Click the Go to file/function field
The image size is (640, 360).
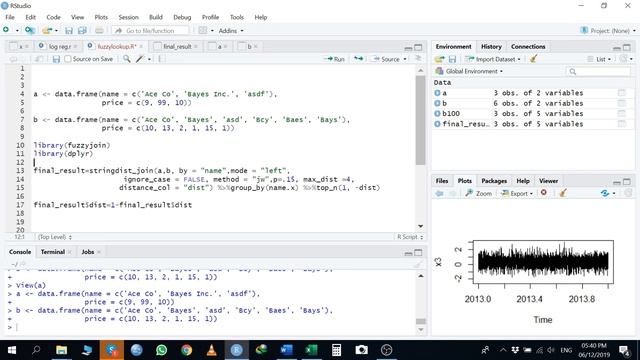[150, 31]
